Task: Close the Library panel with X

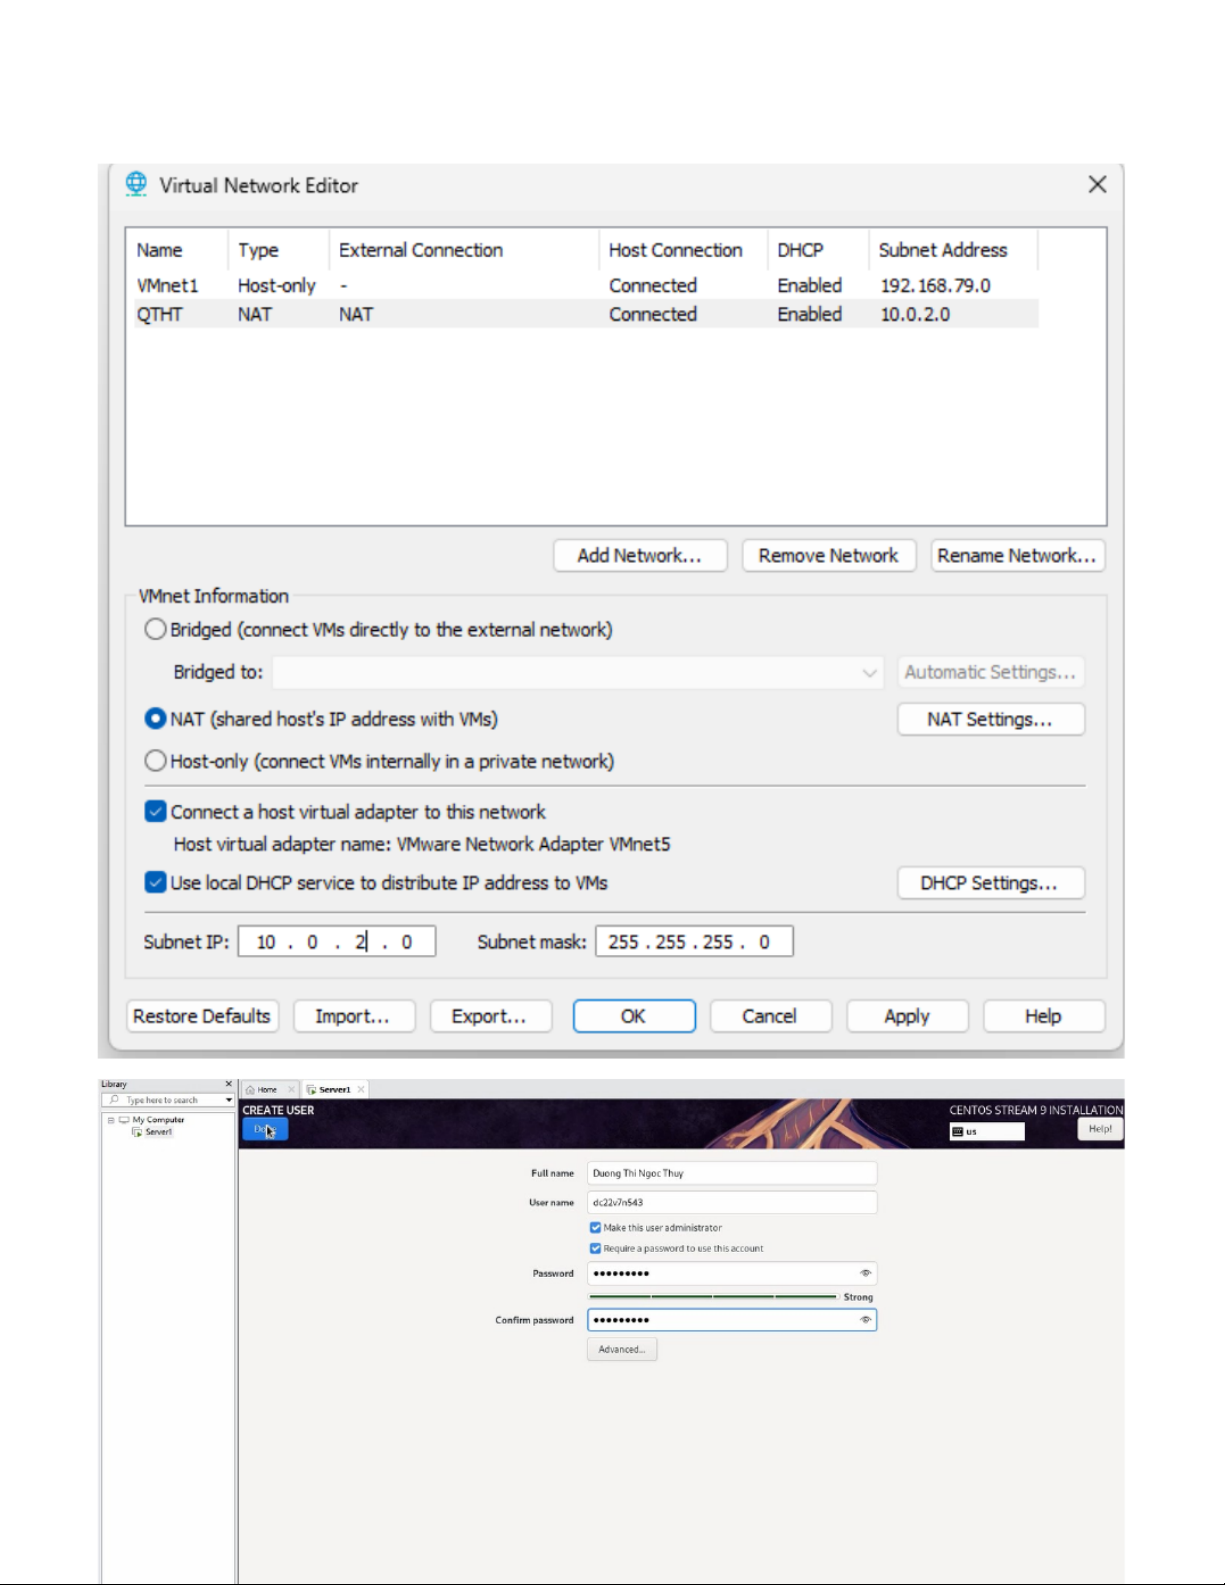Action: click(x=228, y=1084)
